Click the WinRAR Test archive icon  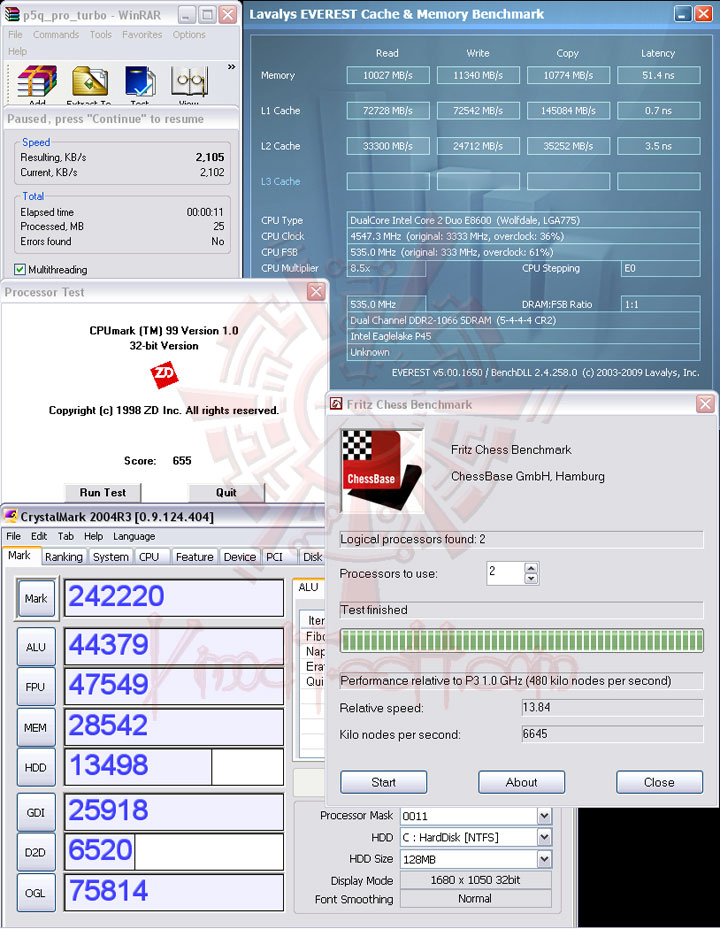[x=140, y=83]
